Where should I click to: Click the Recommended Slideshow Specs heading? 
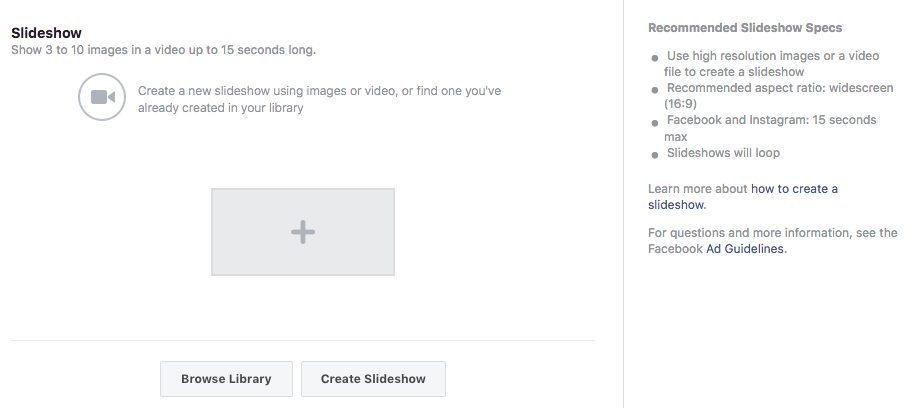tap(744, 28)
